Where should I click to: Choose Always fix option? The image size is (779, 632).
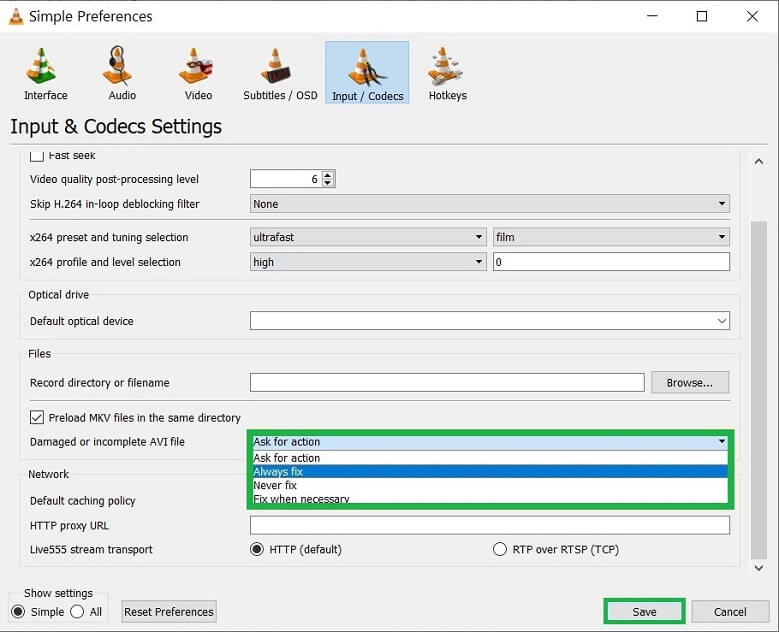click(490, 472)
